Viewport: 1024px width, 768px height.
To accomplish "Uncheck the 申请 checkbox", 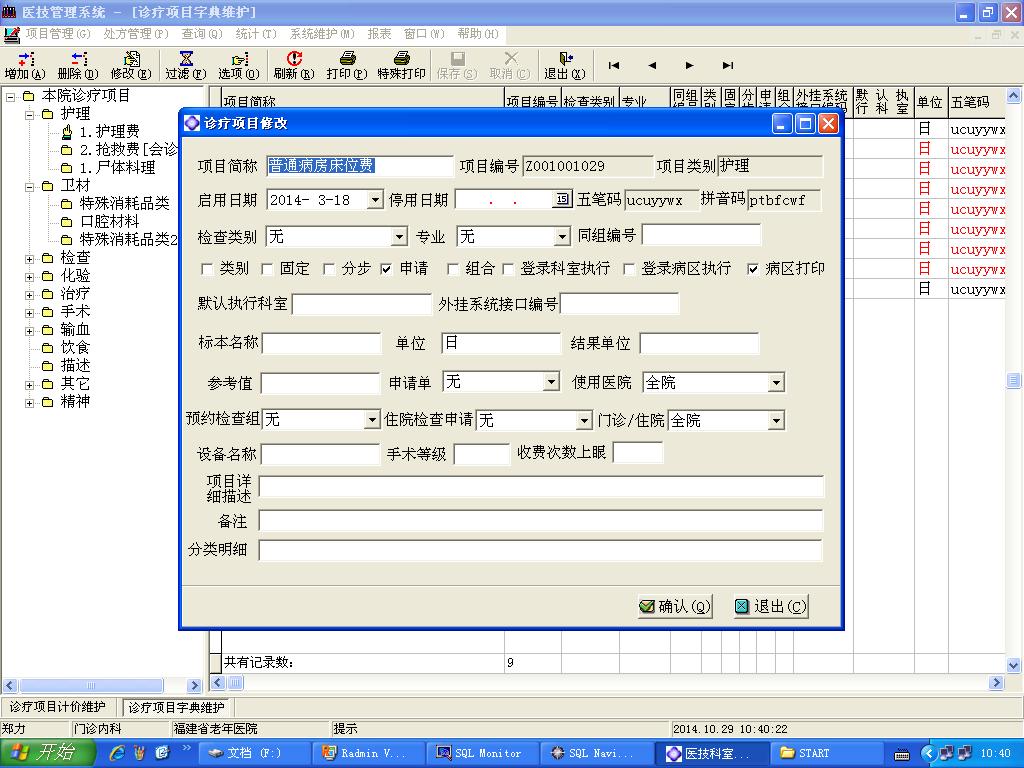I will click(386, 269).
